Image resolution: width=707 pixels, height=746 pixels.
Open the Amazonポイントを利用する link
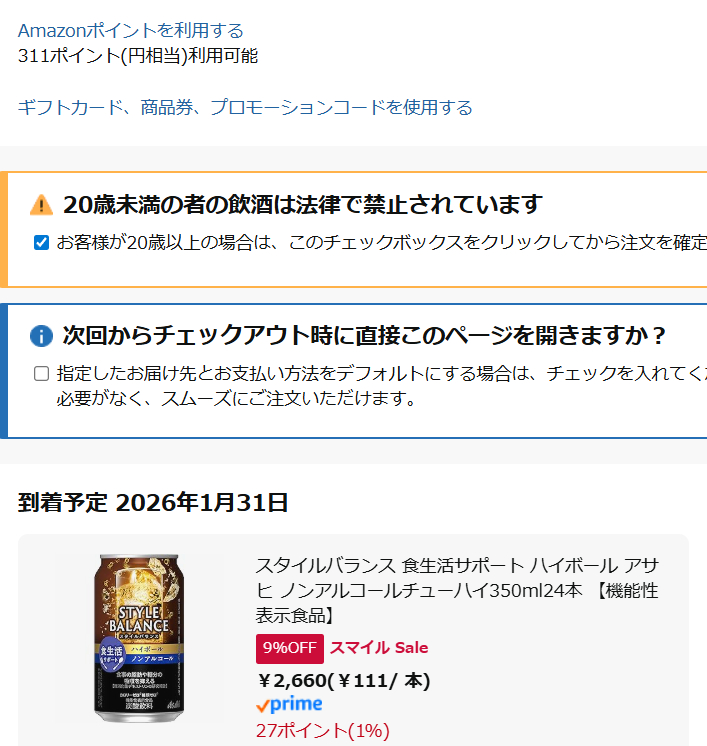tap(130, 31)
